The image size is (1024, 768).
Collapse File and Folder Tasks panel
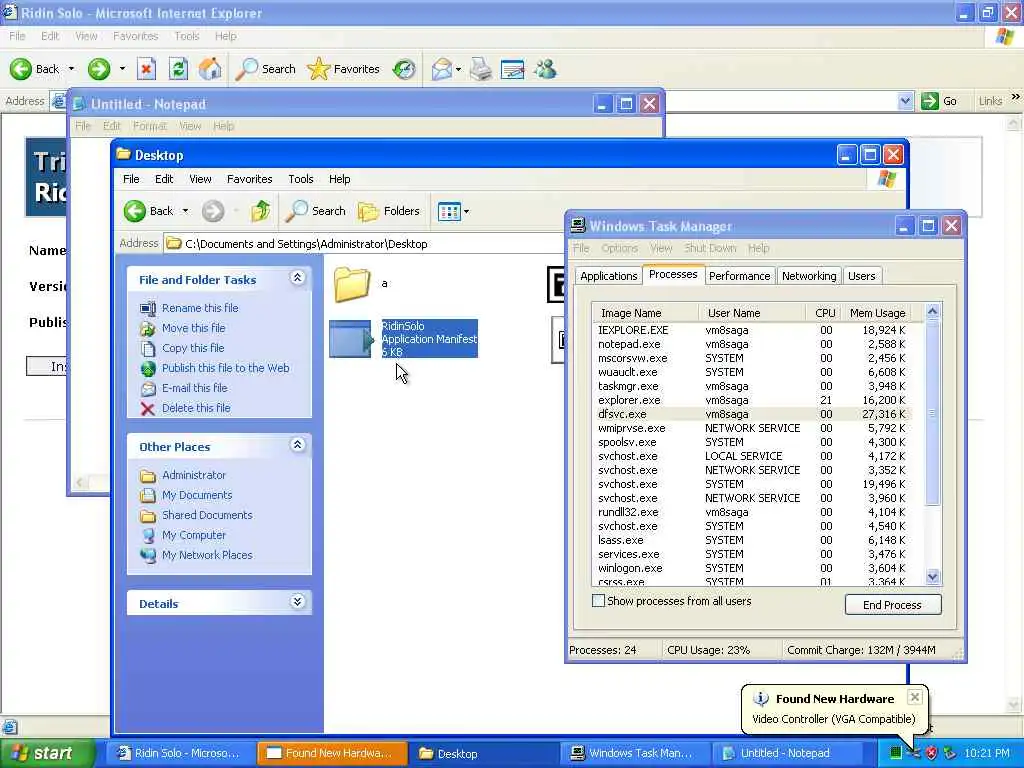coord(297,278)
